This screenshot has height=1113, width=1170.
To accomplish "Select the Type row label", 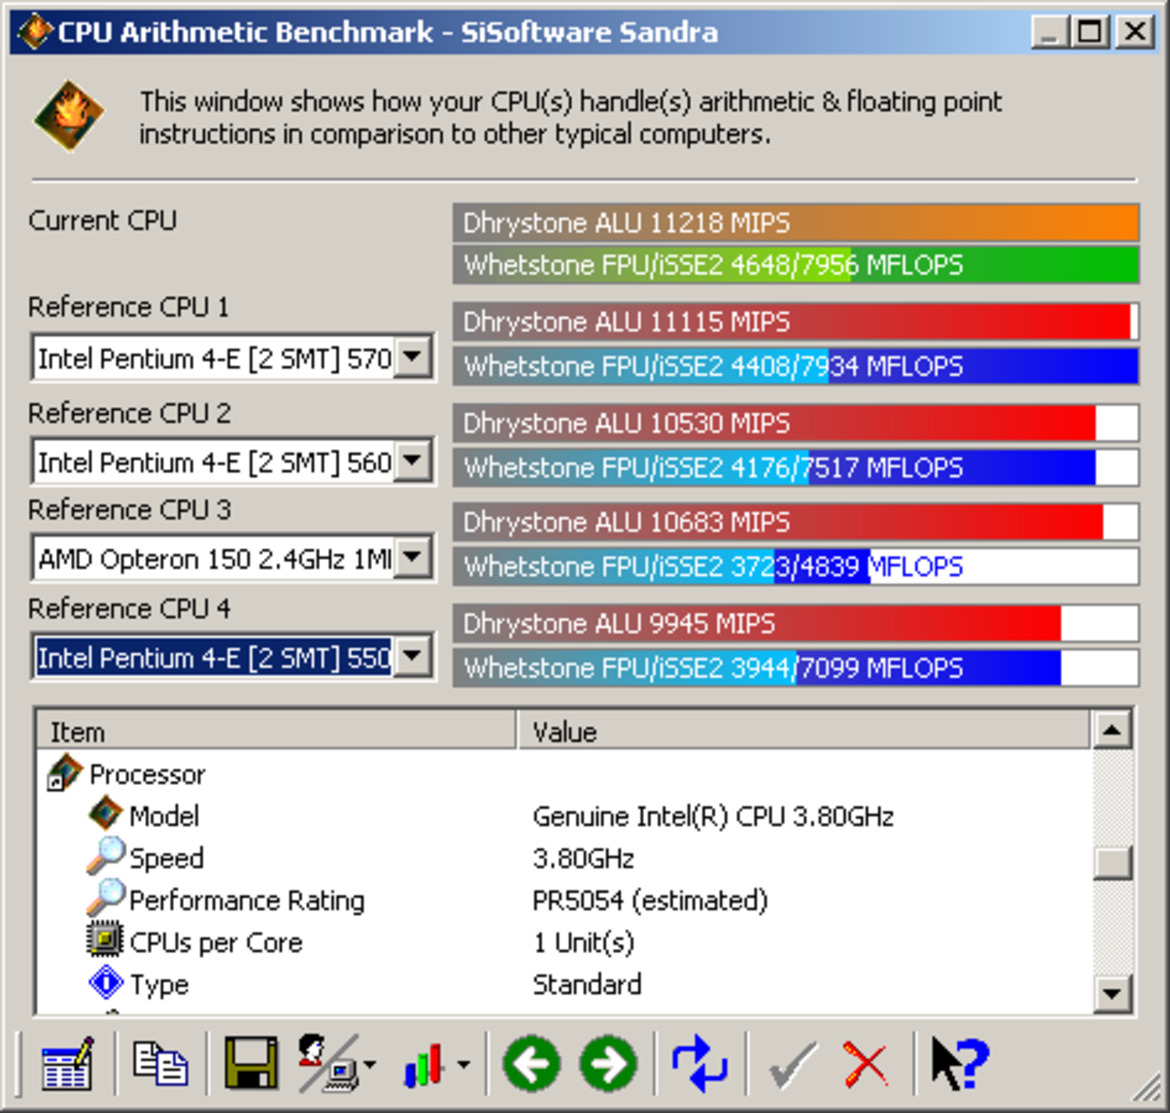I will 159,985.
